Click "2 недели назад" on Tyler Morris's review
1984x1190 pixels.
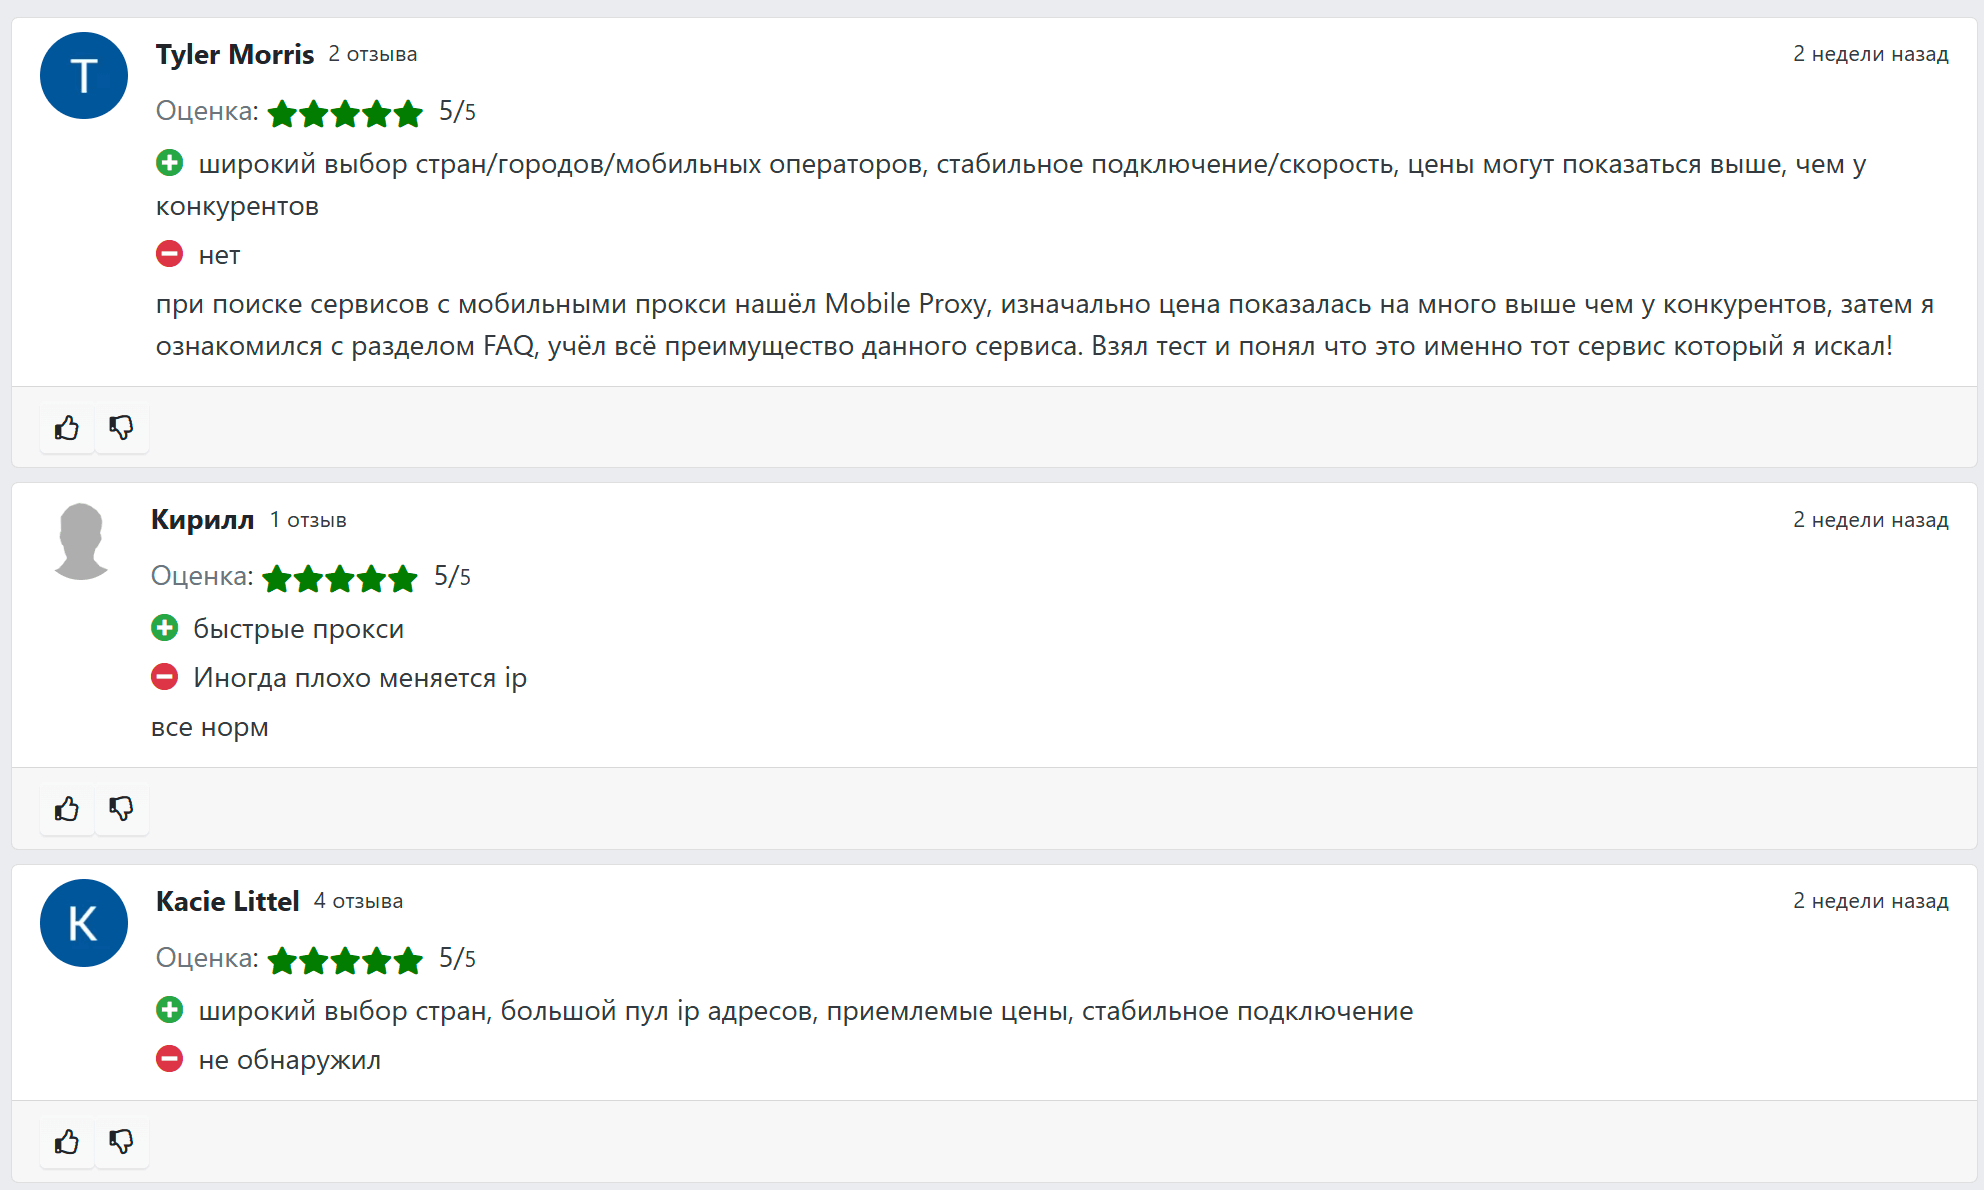tap(1870, 54)
